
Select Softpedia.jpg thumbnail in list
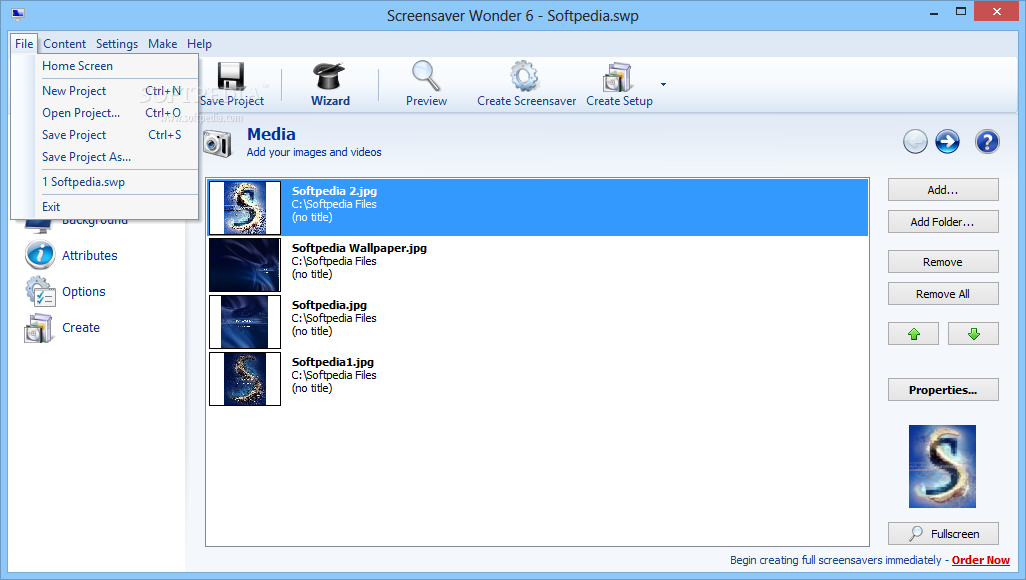[x=245, y=322]
